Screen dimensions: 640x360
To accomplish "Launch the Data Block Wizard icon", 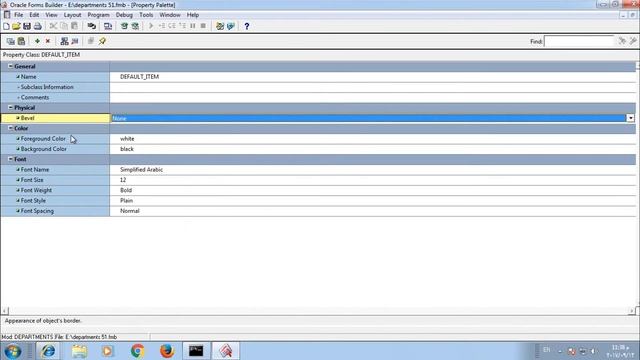I will (x=220, y=26).
